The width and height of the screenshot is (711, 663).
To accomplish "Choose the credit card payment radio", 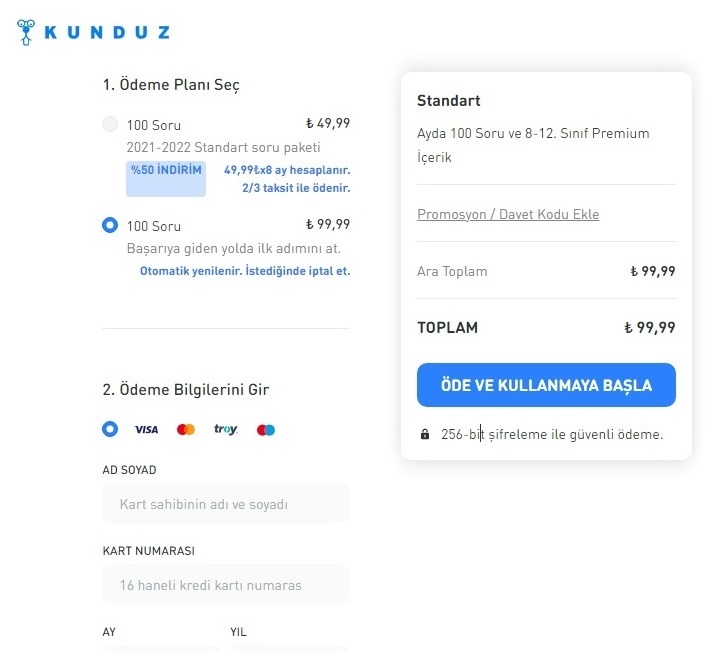I will (110, 429).
